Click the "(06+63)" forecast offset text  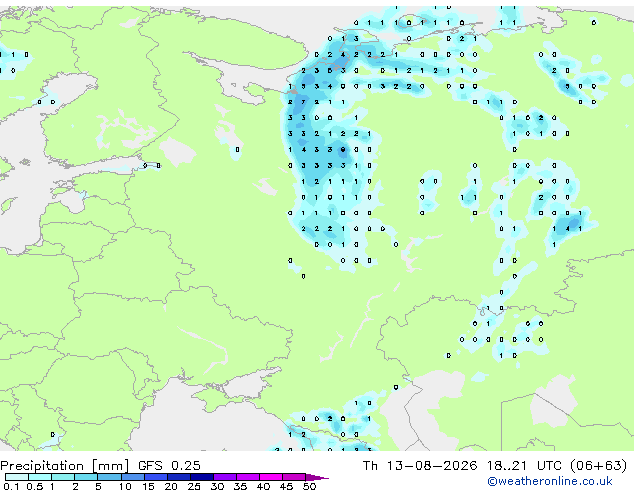[599, 466]
